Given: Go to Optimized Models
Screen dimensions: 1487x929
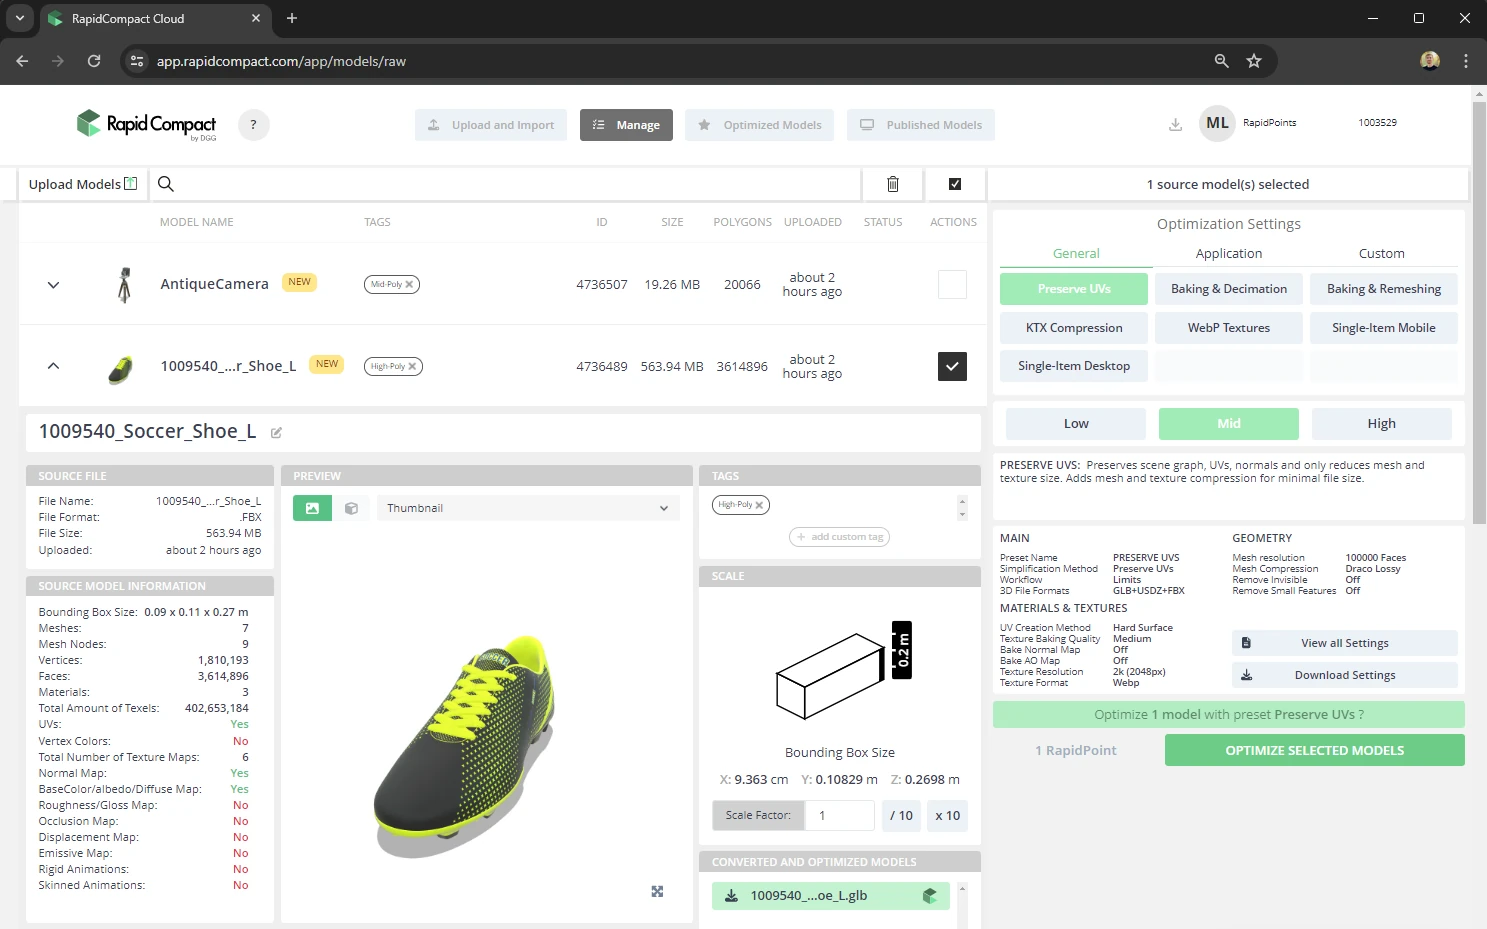Looking at the screenshot, I should (x=759, y=125).
